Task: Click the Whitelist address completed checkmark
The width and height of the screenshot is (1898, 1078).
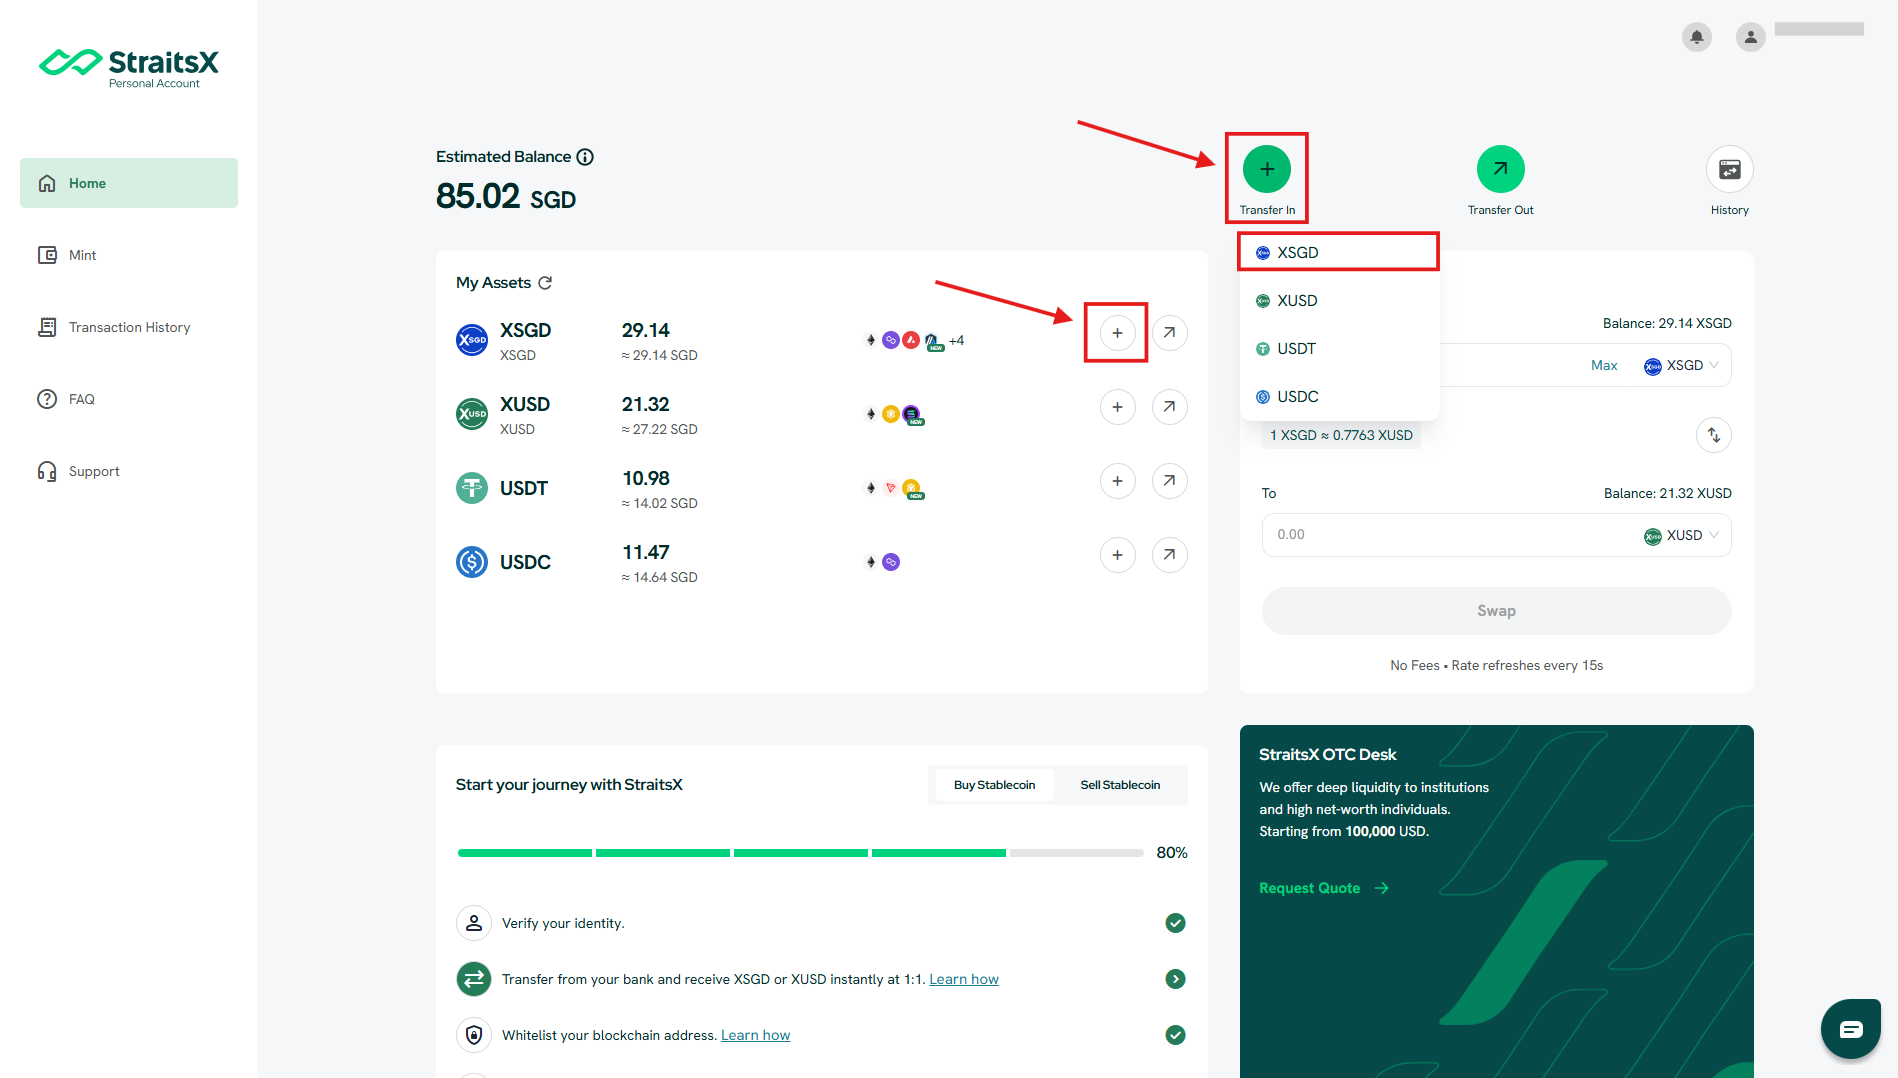Action: coord(1175,1035)
